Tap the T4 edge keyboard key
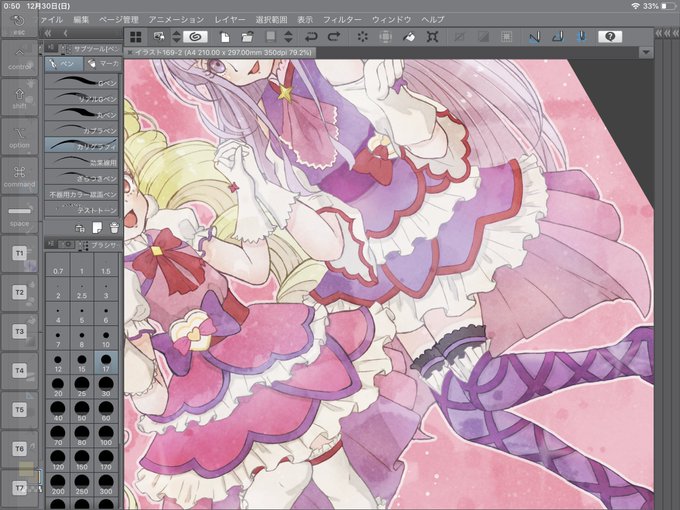Screen dimensions: 680x510 pyautogui.click(x=19, y=371)
